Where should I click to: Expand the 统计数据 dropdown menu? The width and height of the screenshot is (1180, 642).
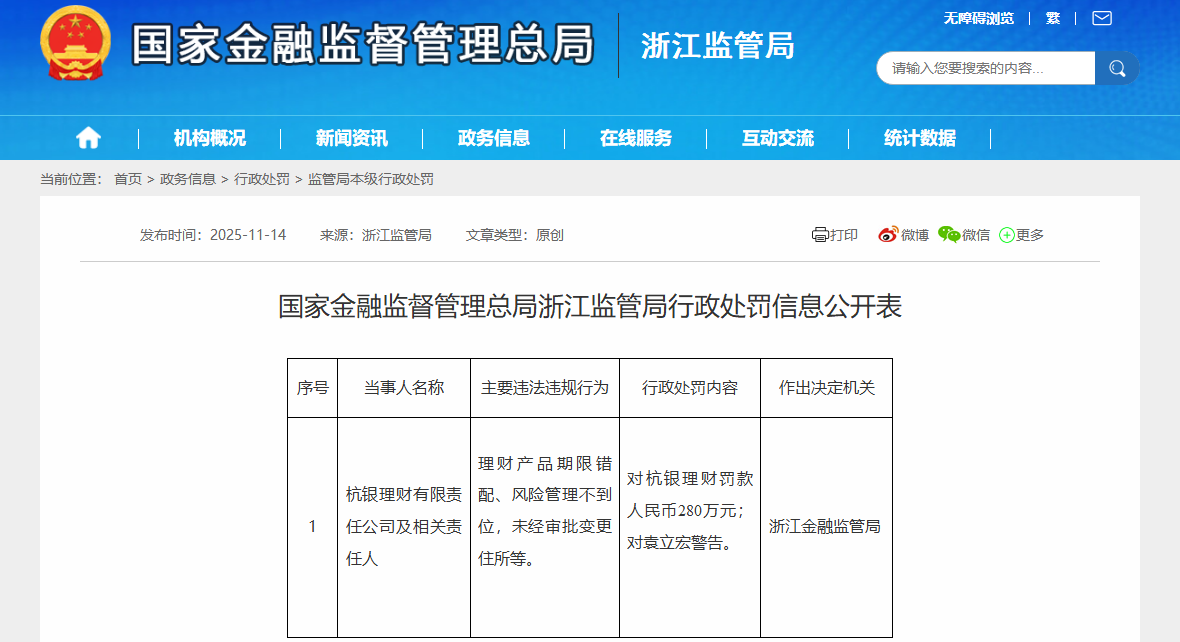(920, 137)
